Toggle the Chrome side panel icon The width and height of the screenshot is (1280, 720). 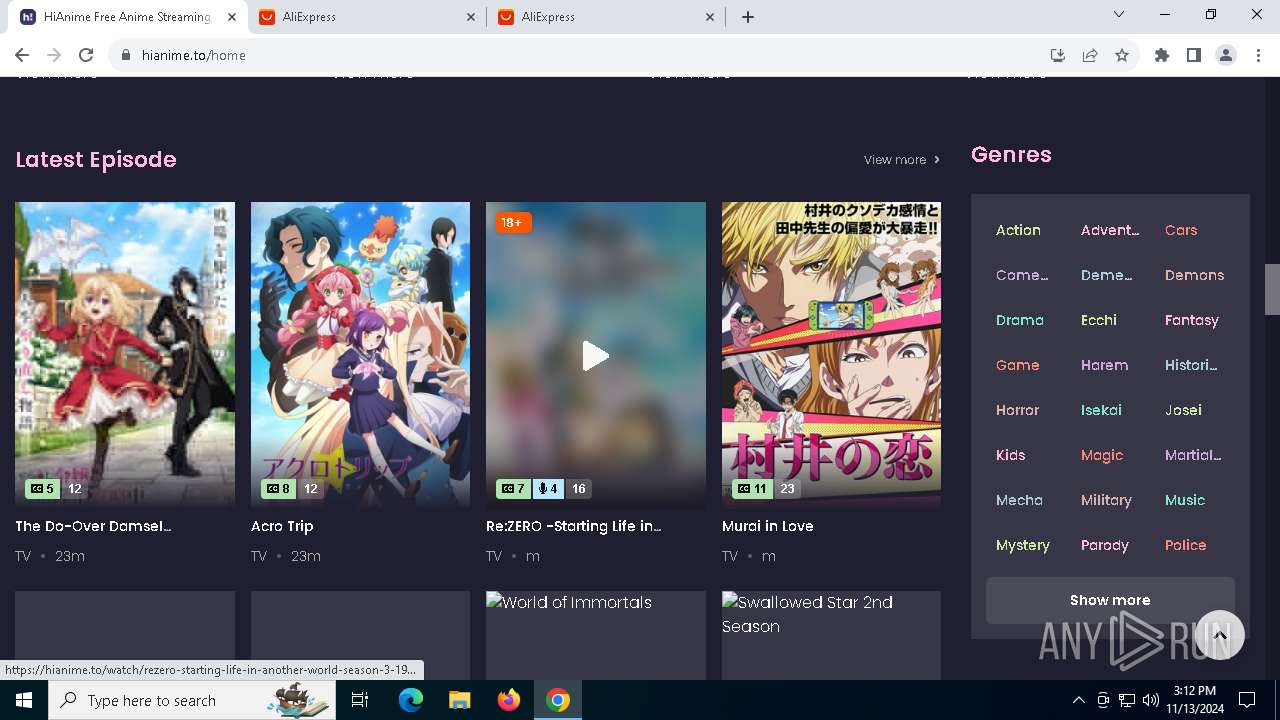pyautogui.click(x=1194, y=55)
